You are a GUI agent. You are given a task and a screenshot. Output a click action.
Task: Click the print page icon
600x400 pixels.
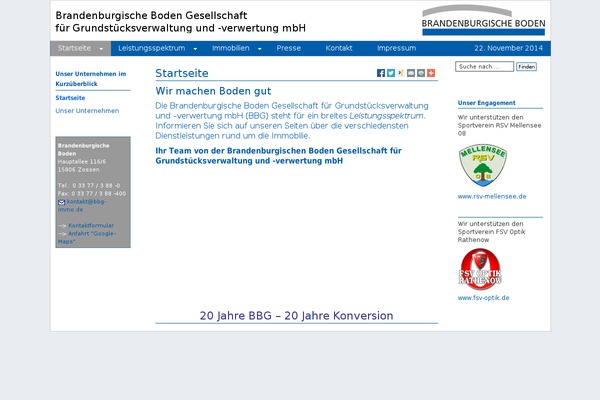coord(421,73)
